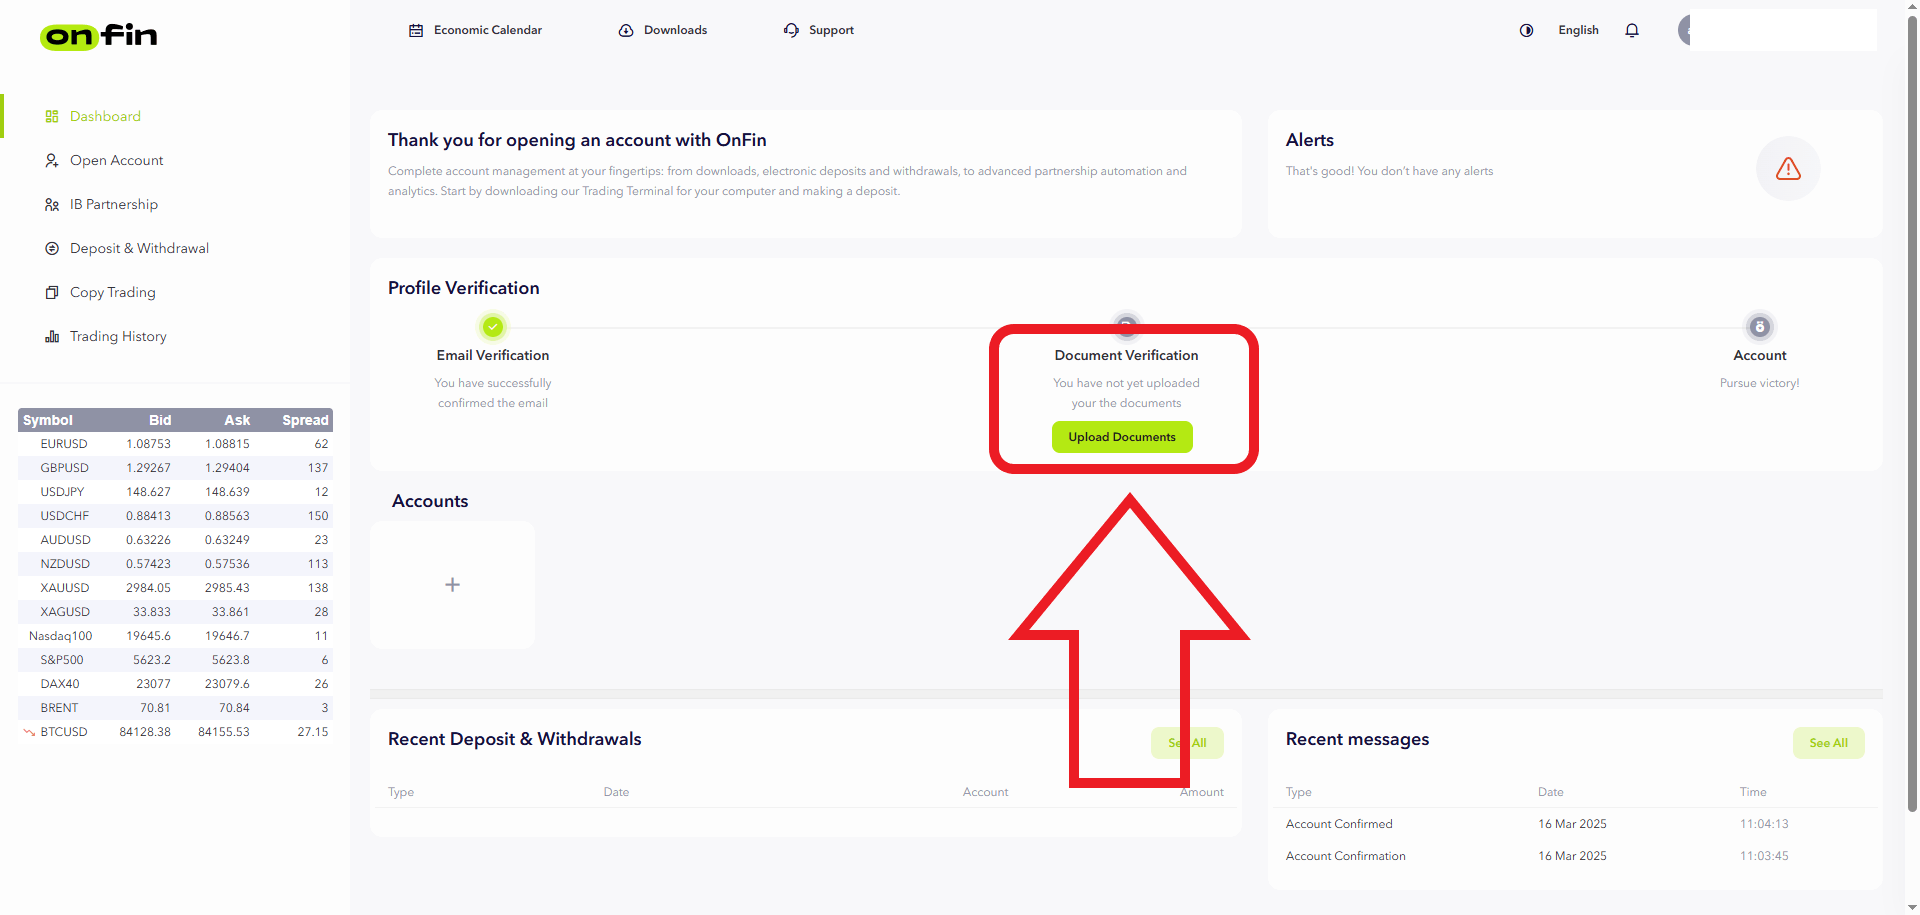Click the Email Verification step label
Screen dimensions: 1920x915
point(493,356)
